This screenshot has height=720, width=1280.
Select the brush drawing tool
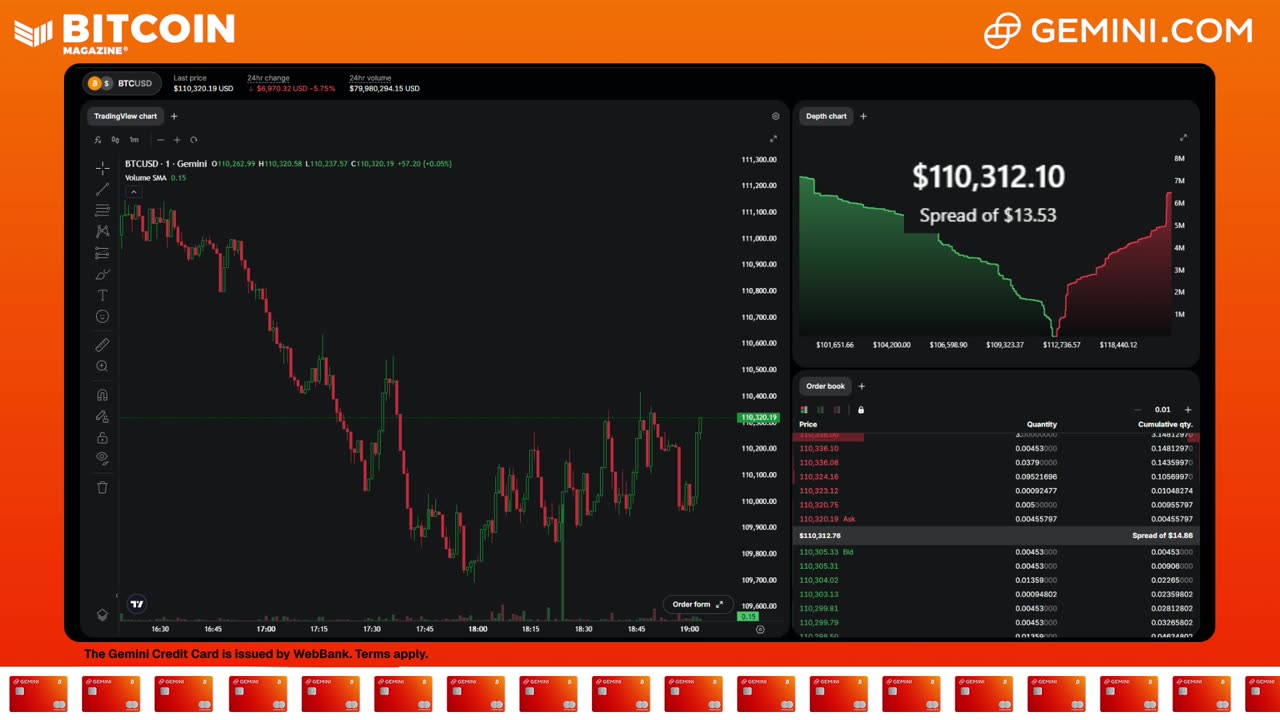pos(102,274)
